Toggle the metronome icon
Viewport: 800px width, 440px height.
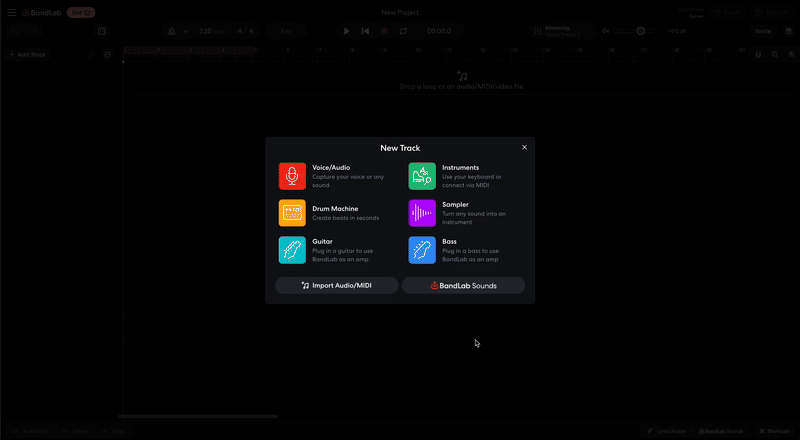click(x=171, y=31)
